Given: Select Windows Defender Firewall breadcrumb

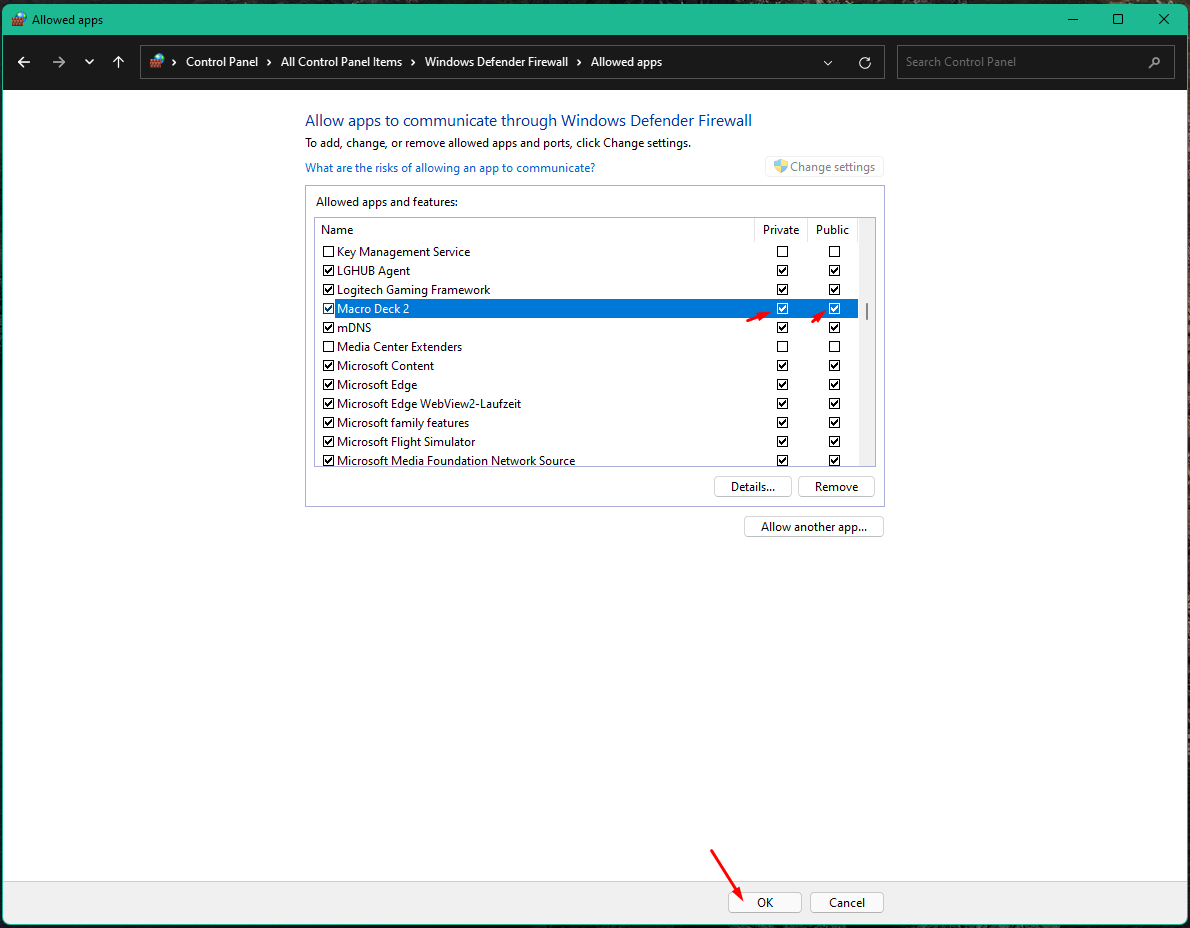Looking at the screenshot, I should coord(496,62).
